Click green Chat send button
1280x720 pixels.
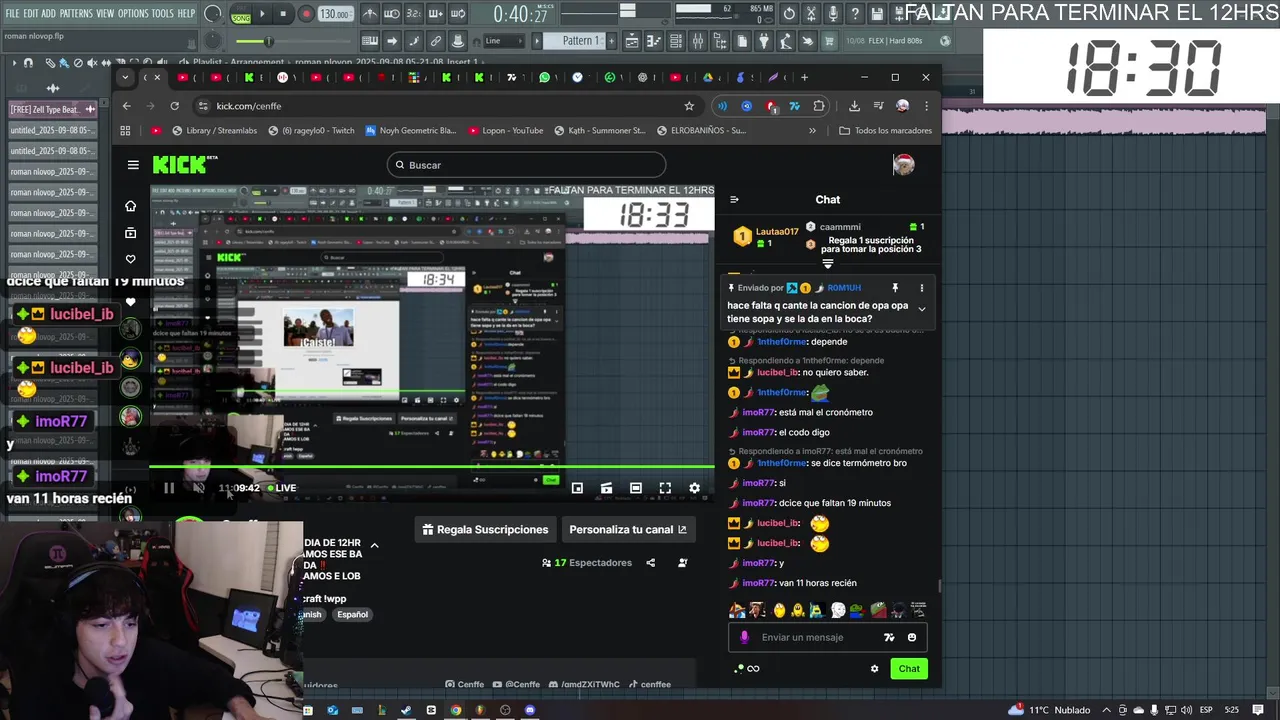[x=909, y=669]
